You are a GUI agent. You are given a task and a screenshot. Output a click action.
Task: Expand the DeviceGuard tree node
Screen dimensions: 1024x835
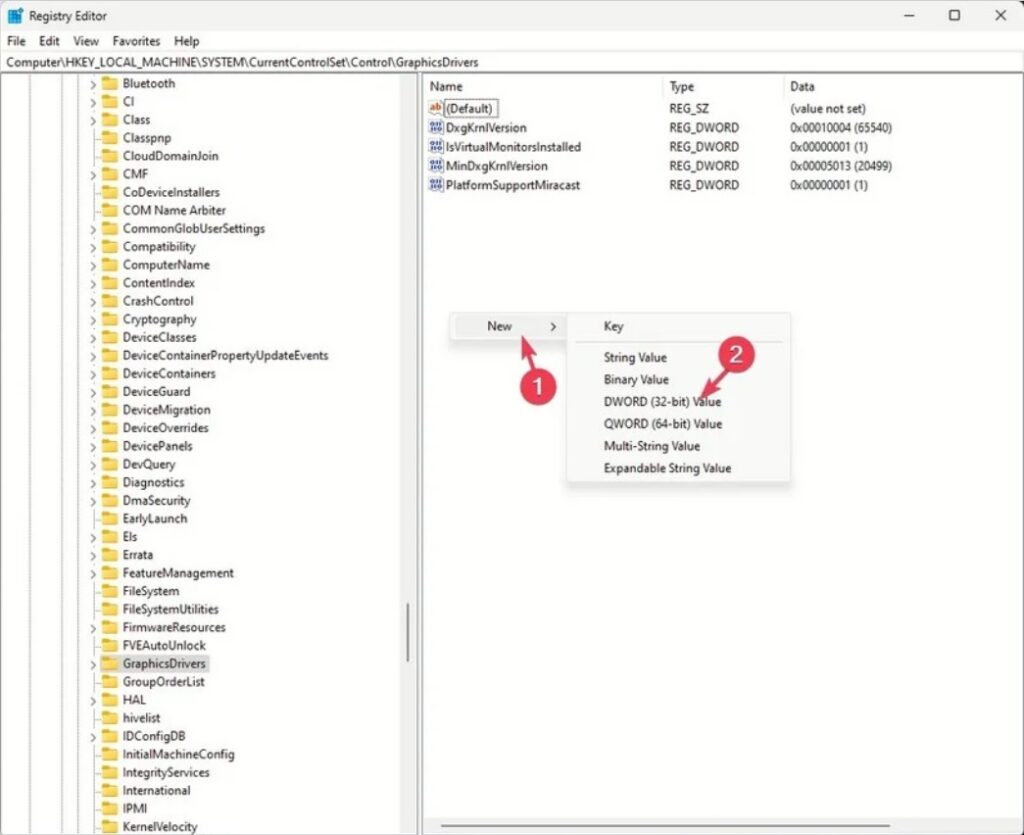click(x=93, y=392)
